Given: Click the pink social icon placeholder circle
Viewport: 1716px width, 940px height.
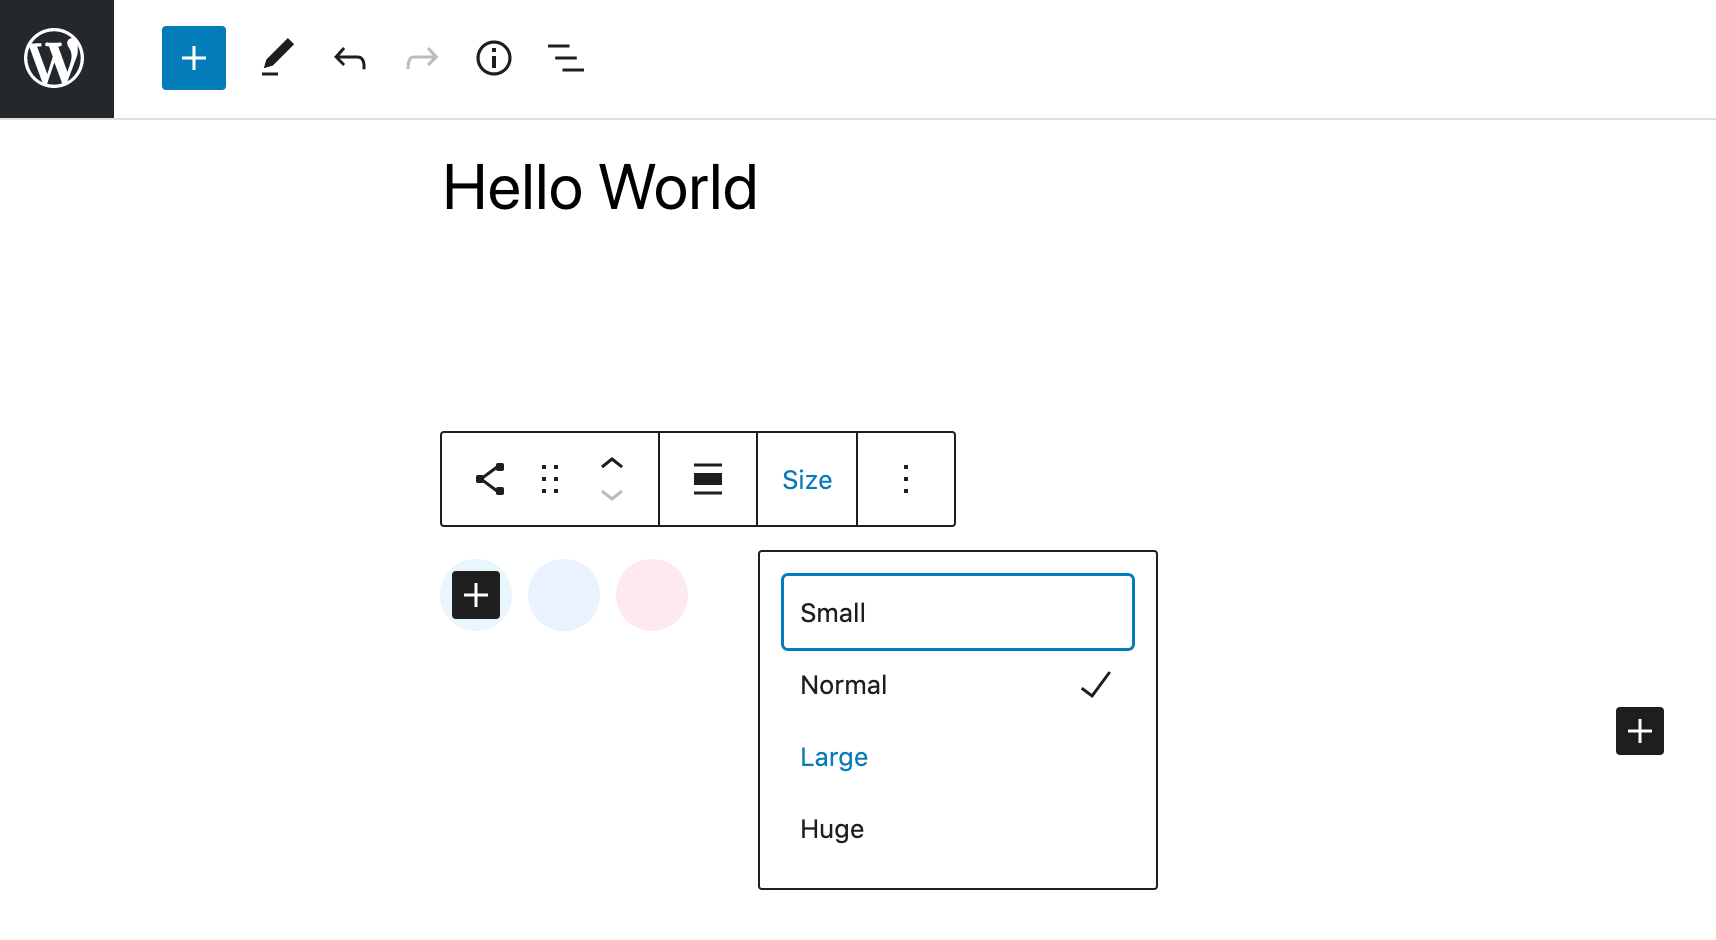Looking at the screenshot, I should click(x=652, y=595).
